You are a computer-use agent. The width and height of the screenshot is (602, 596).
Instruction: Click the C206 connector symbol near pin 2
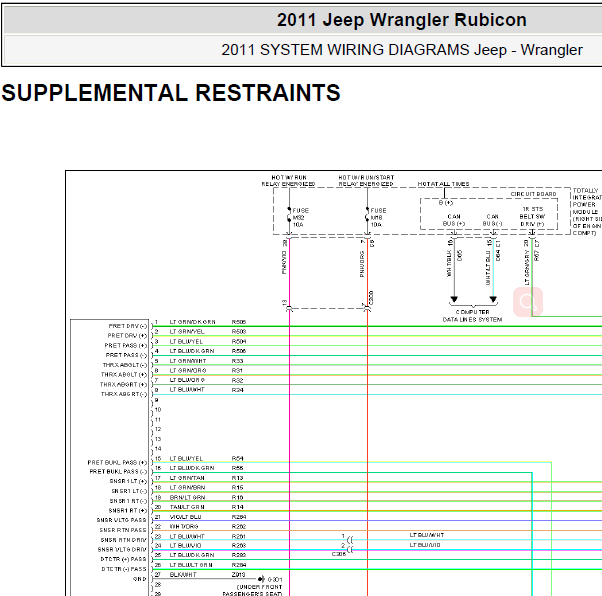click(x=350, y=550)
